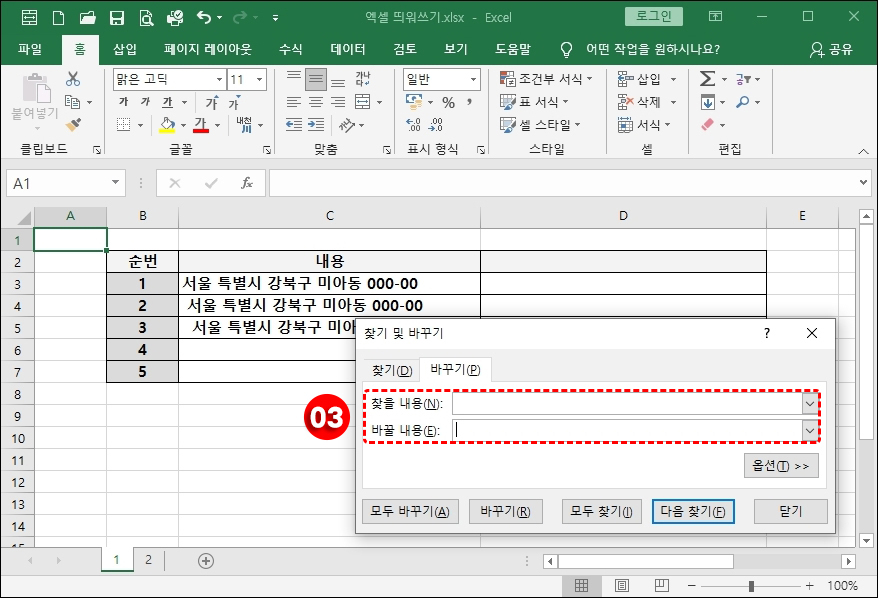Image resolution: width=878 pixels, height=598 pixels.
Task: Click the 바꾸기(R) button
Action: (506, 511)
